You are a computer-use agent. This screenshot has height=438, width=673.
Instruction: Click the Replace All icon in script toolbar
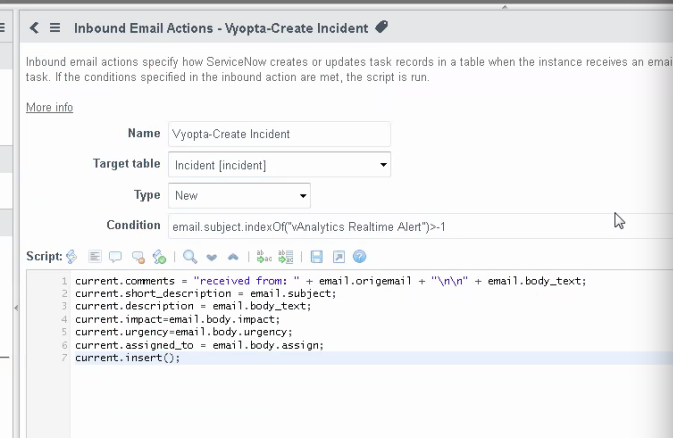tap(286, 257)
